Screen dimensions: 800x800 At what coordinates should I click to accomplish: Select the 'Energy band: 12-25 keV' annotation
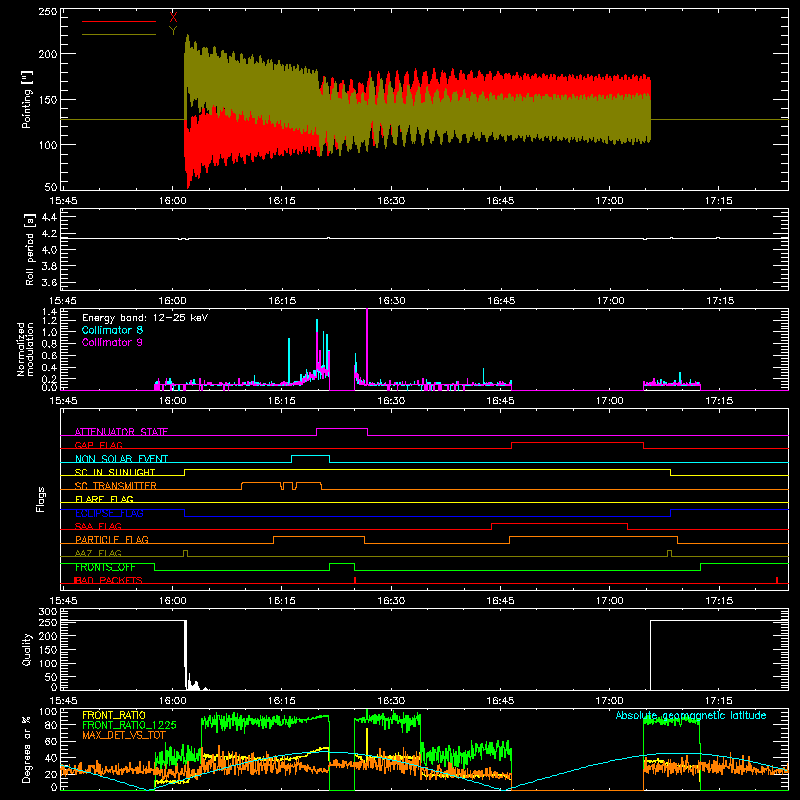click(x=145, y=318)
